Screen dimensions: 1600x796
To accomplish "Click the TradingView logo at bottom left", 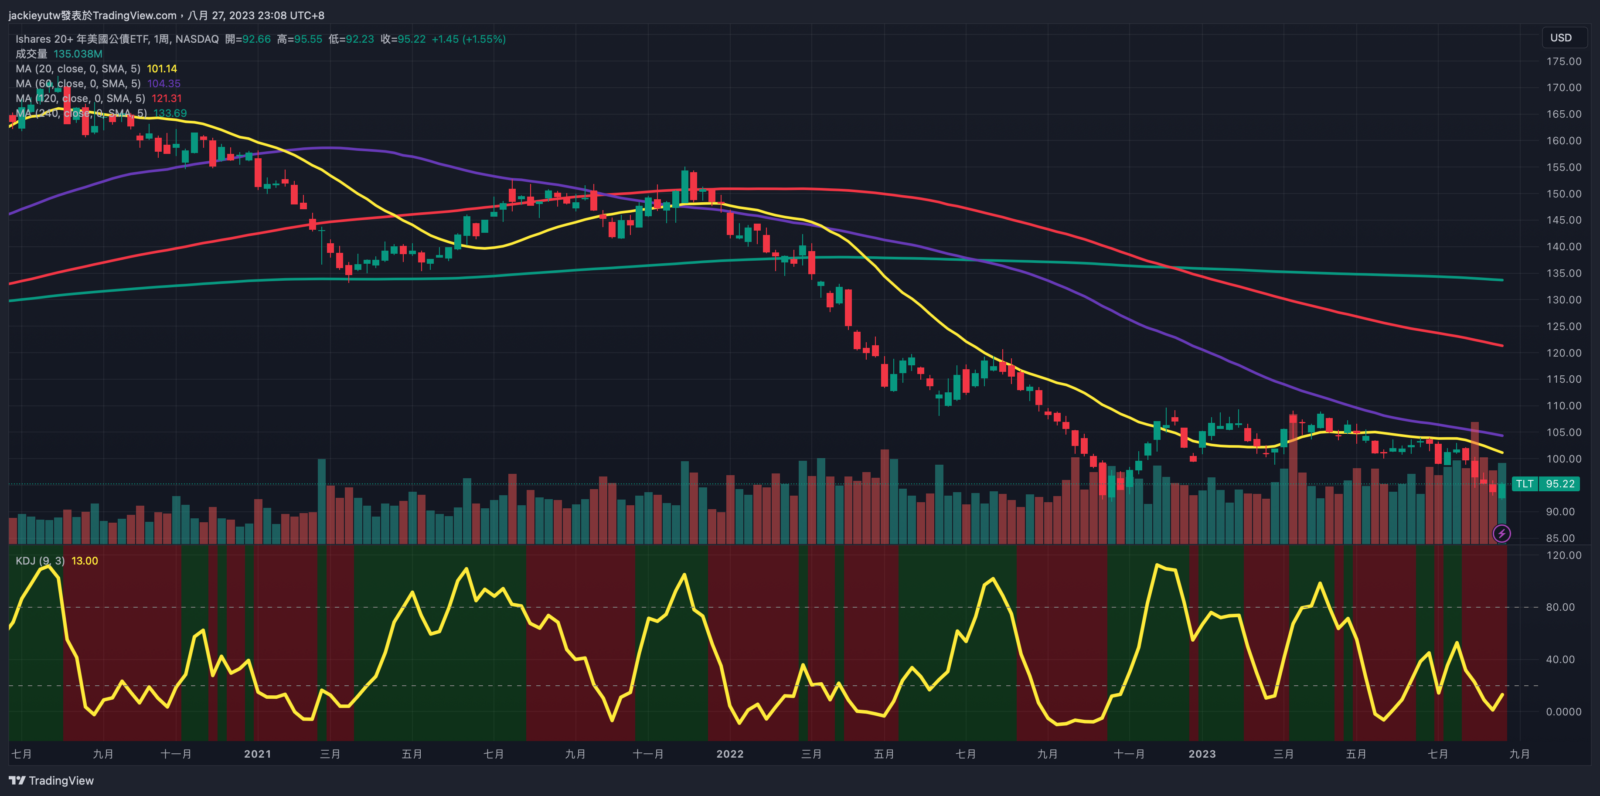I will [x=51, y=781].
